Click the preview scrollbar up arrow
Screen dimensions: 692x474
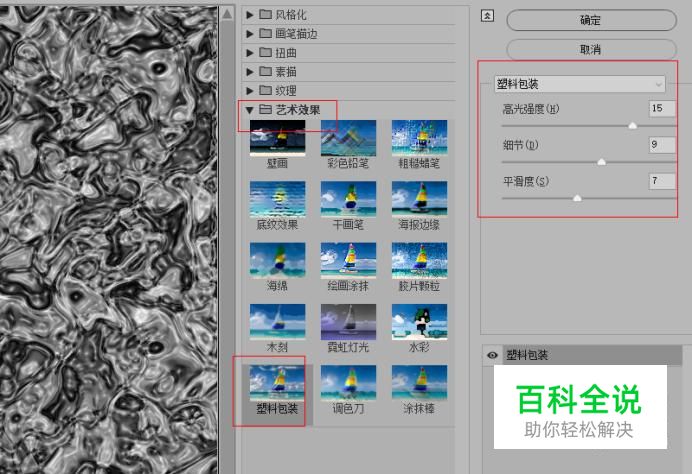pos(227,14)
